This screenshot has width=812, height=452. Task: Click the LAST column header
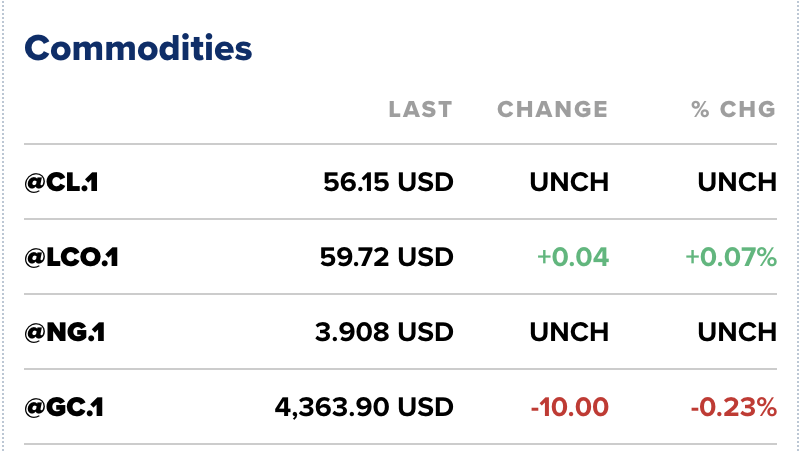[x=420, y=109]
